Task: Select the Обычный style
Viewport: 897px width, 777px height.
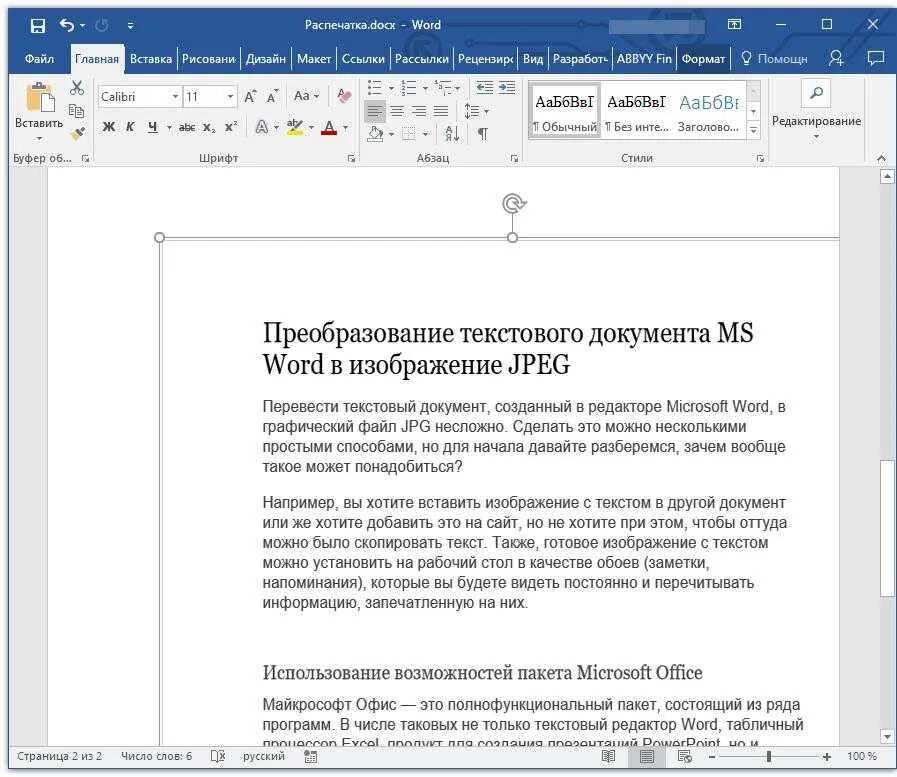Action: point(565,111)
